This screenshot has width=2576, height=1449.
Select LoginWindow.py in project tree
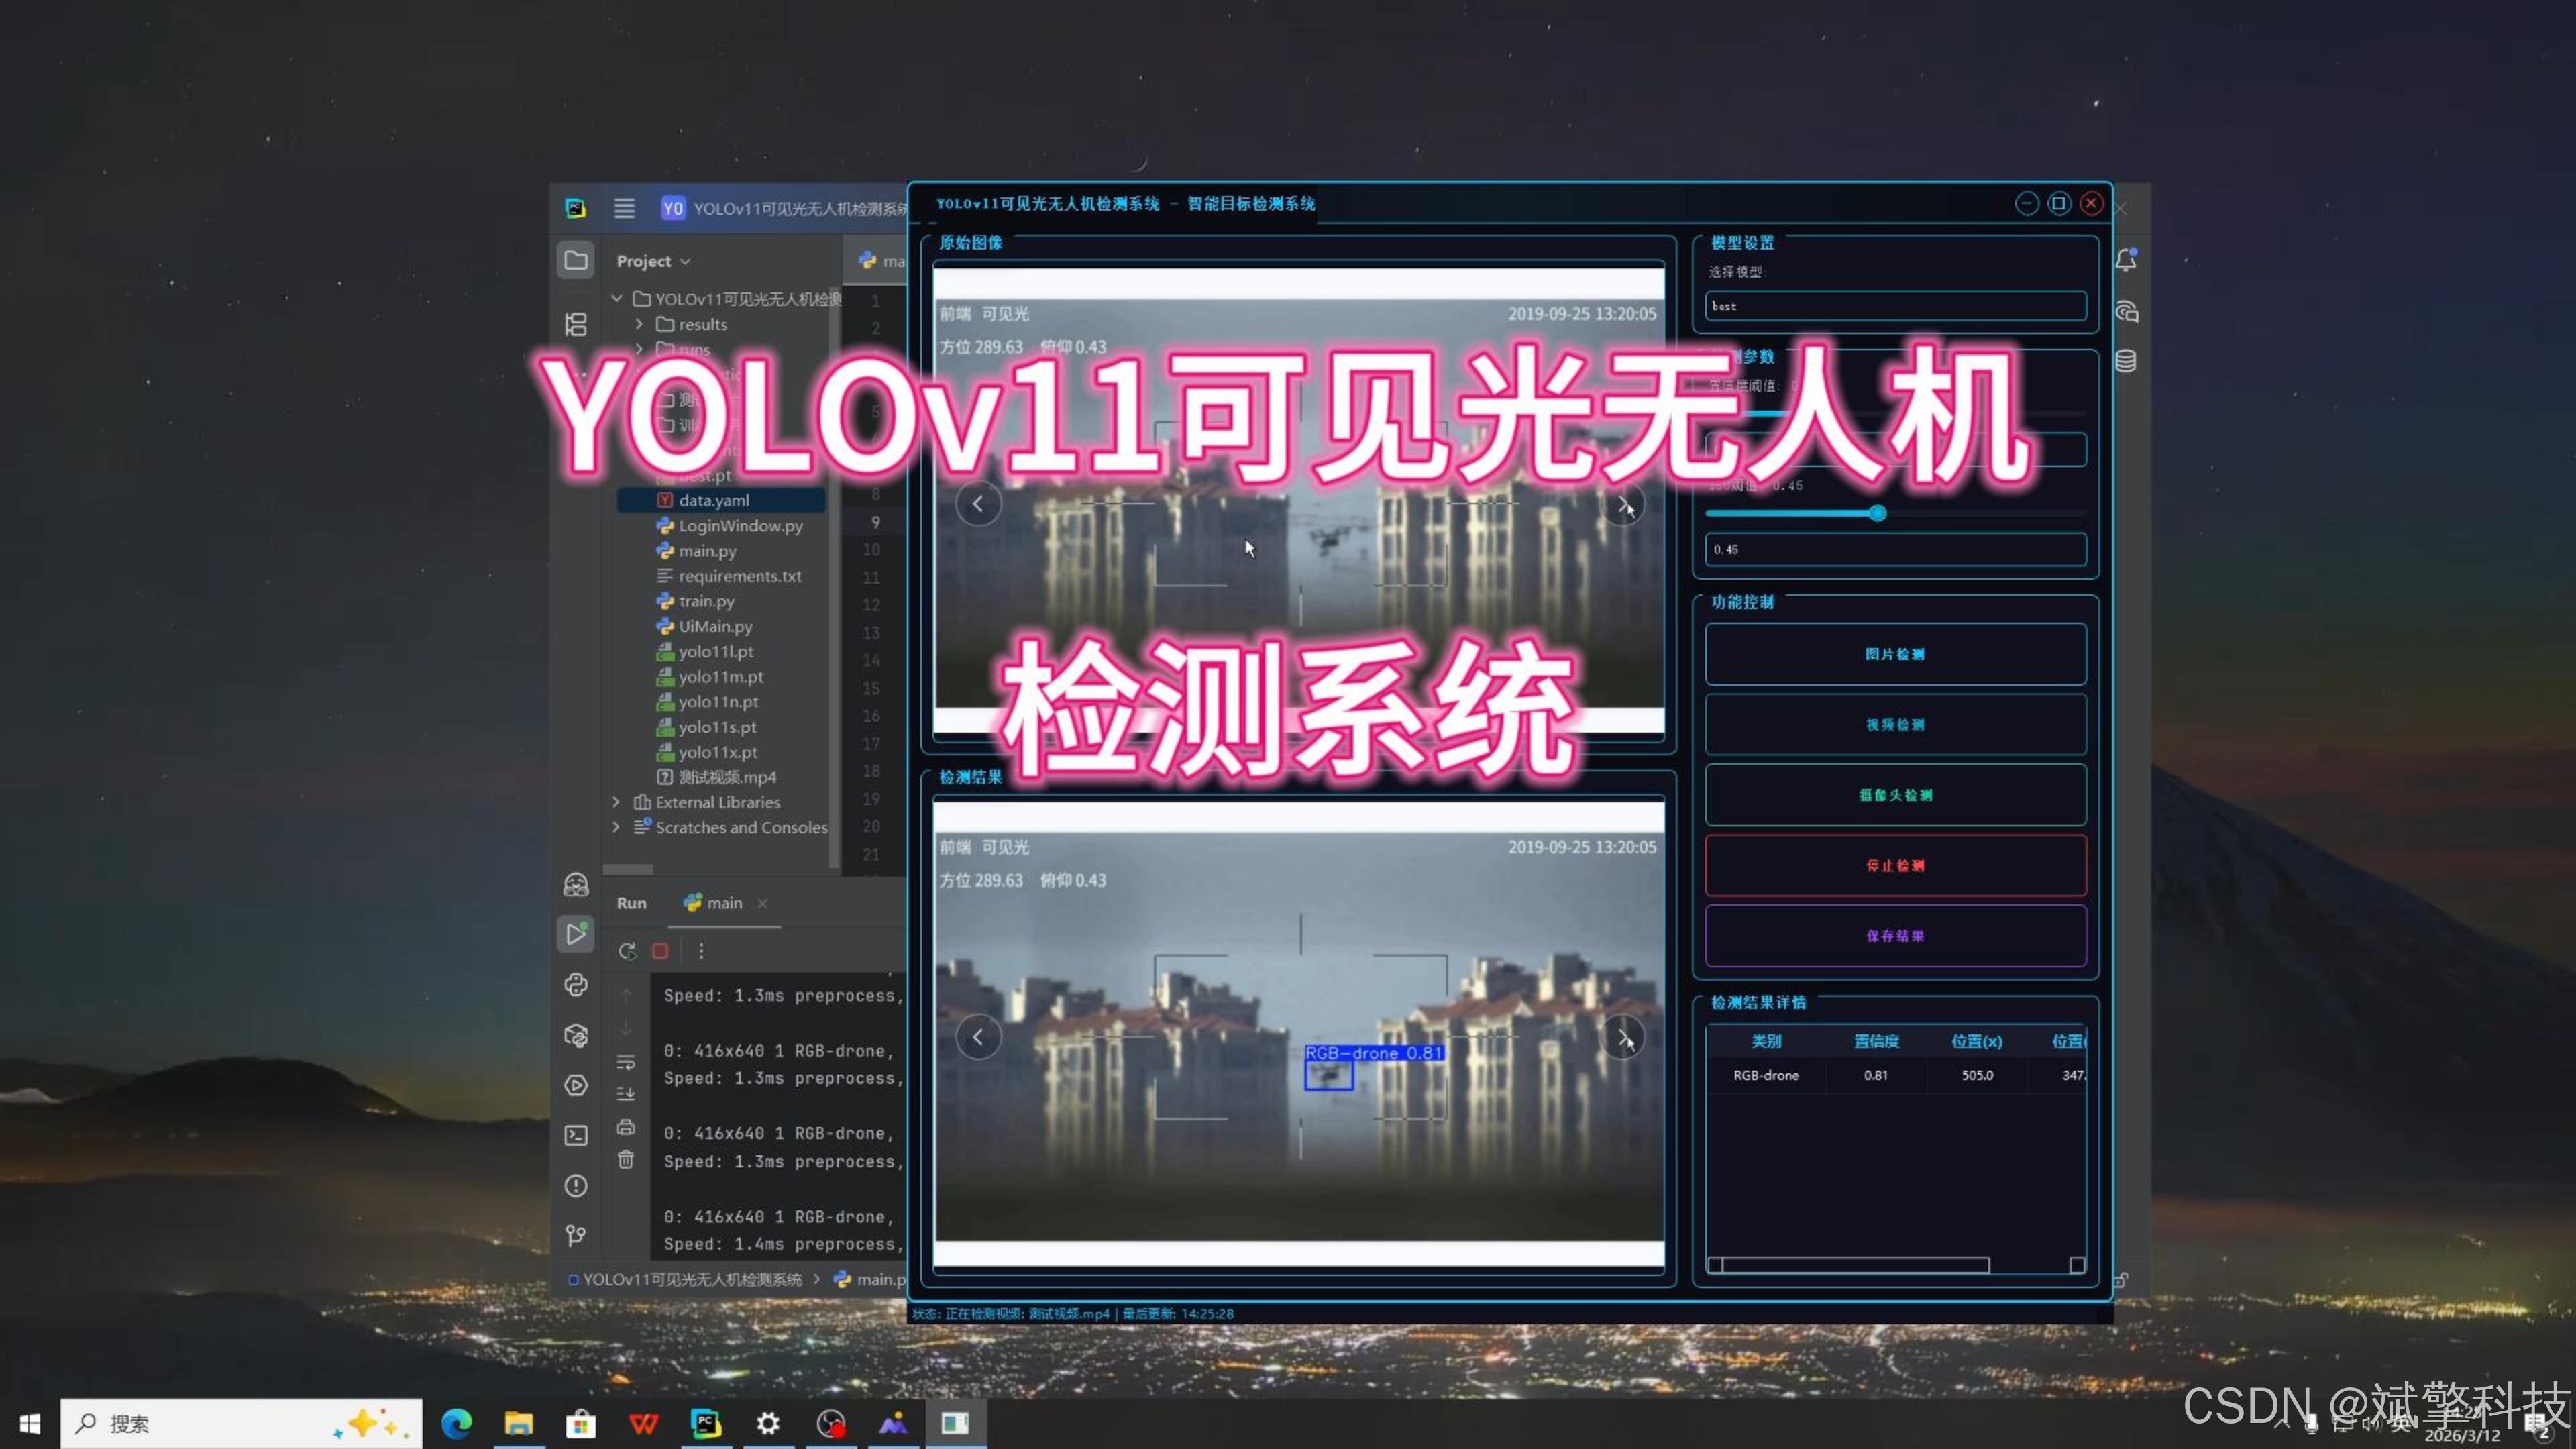[x=740, y=525]
